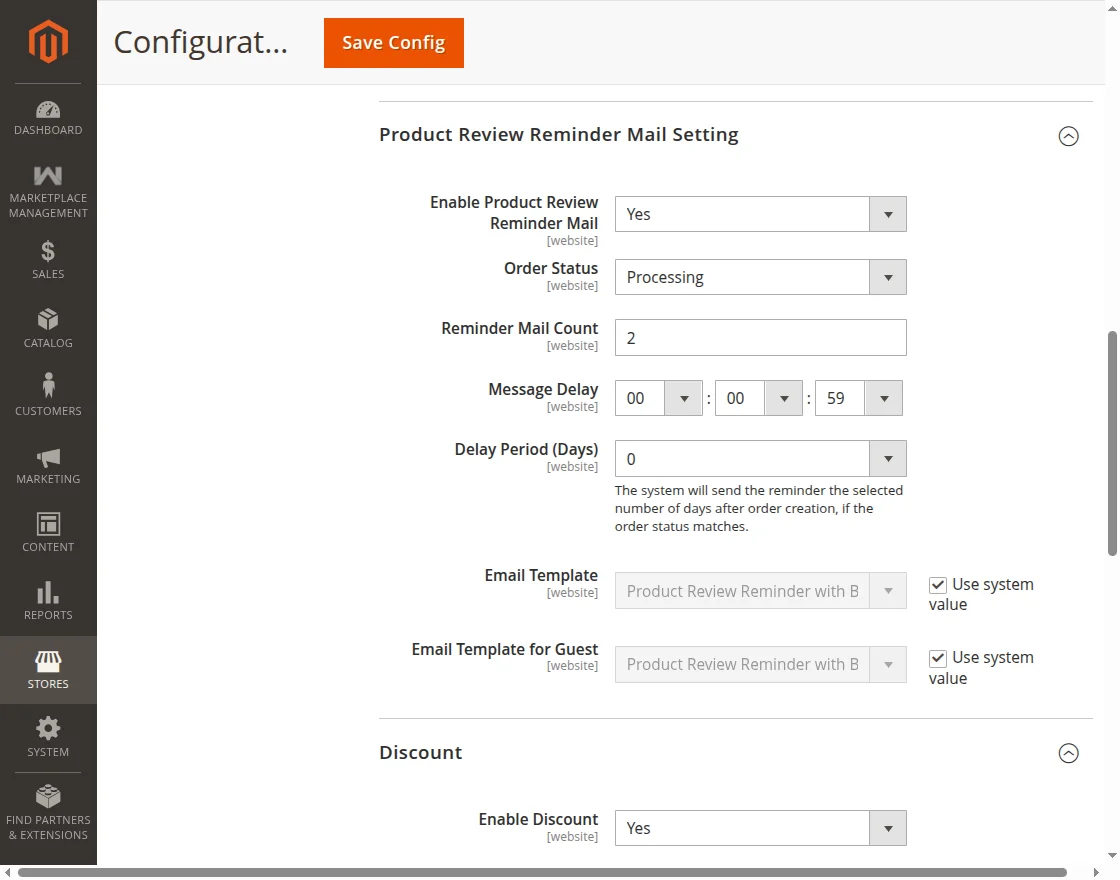Open the Customers person icon
The width and height of the screenshot is (1120, 880).
tap(48, 386)
